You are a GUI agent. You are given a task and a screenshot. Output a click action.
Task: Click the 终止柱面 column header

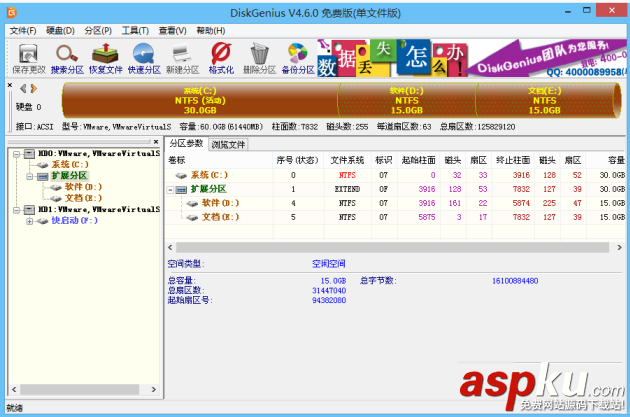pos(513,160)
